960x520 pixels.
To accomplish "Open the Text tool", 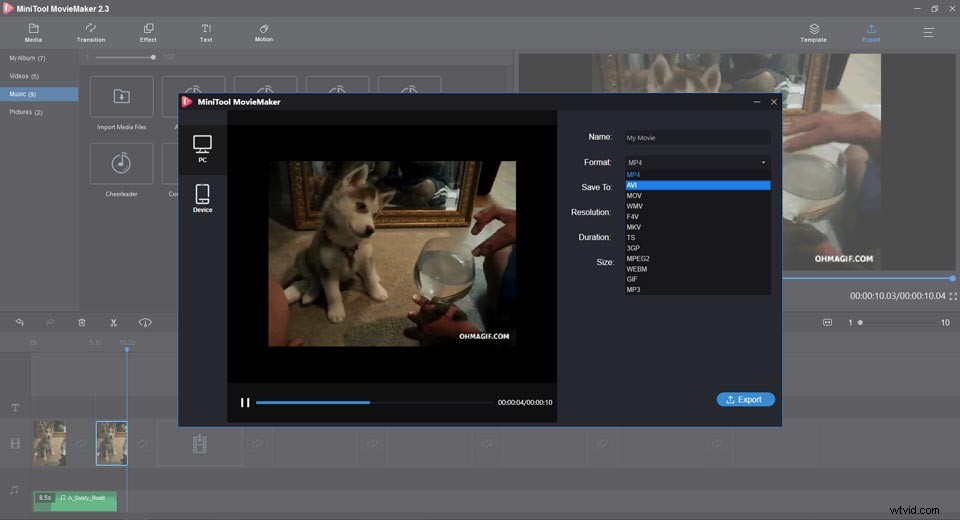I will 206,32.
